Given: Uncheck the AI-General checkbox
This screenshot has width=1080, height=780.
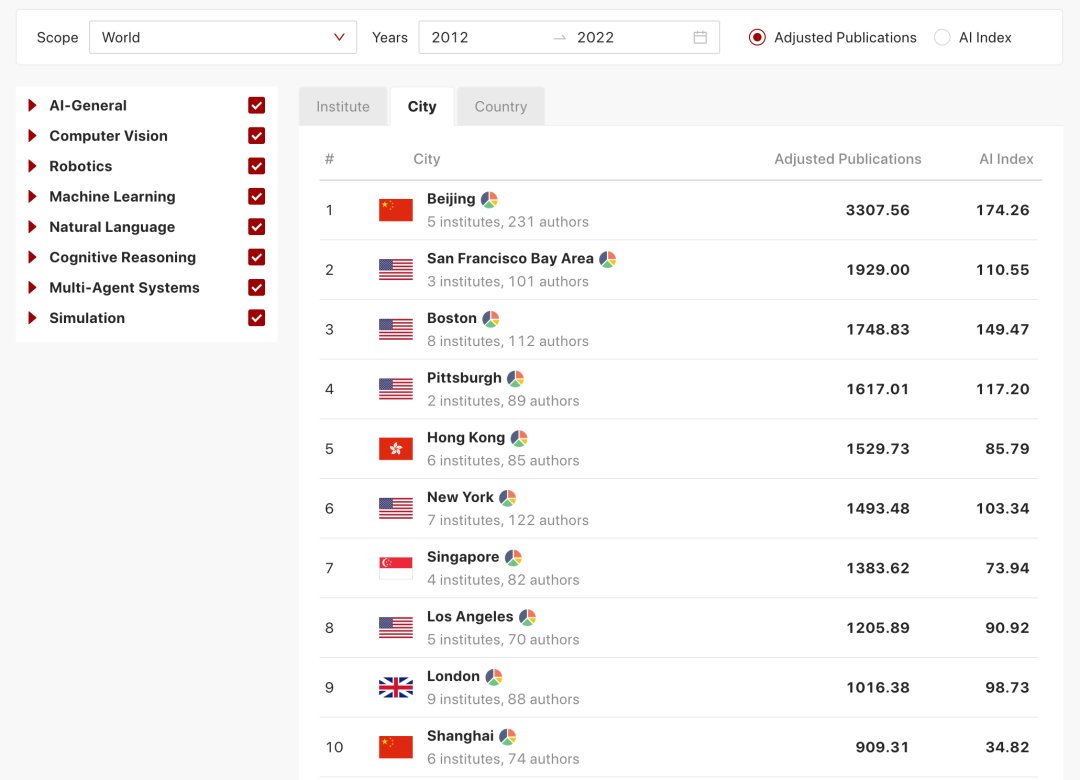Looking at the screenshot, I should [x=256, y=105].
